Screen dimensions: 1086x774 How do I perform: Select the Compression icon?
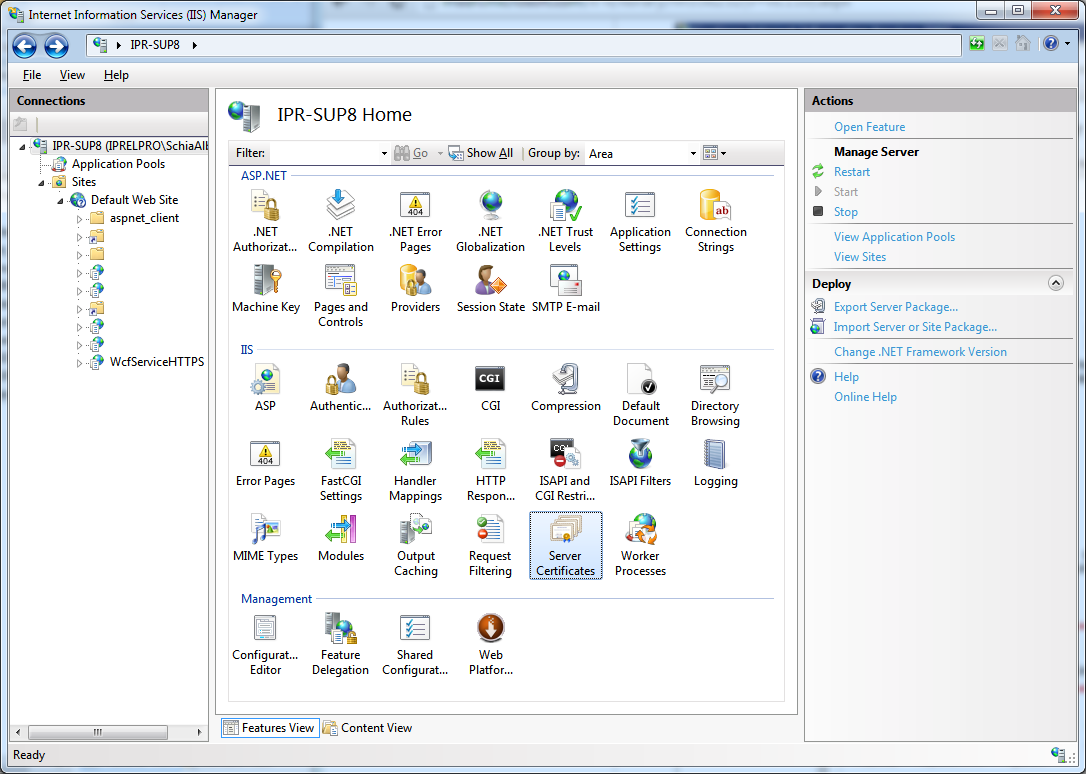pyautogui.click(x=566, y=388)
